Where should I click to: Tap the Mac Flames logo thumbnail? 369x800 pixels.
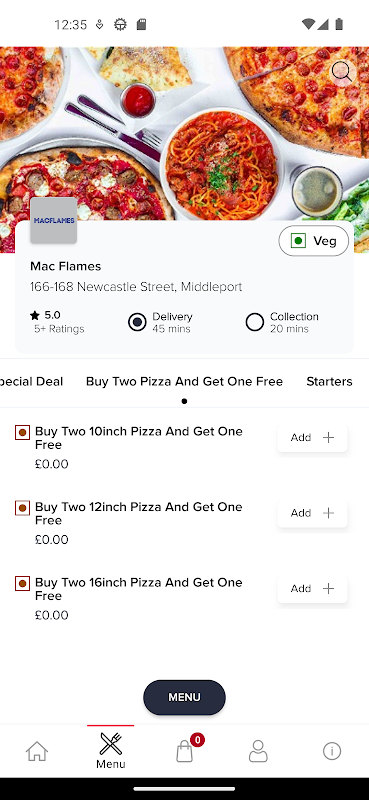coord(54,220)
